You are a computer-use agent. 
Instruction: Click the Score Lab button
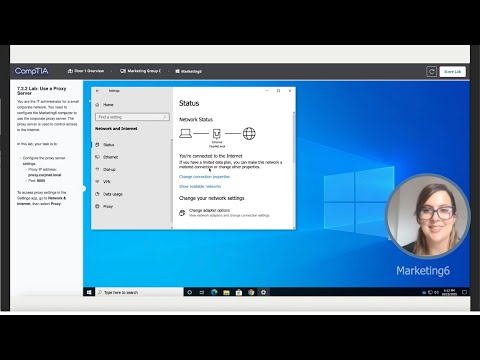click(x=452, y=72)
